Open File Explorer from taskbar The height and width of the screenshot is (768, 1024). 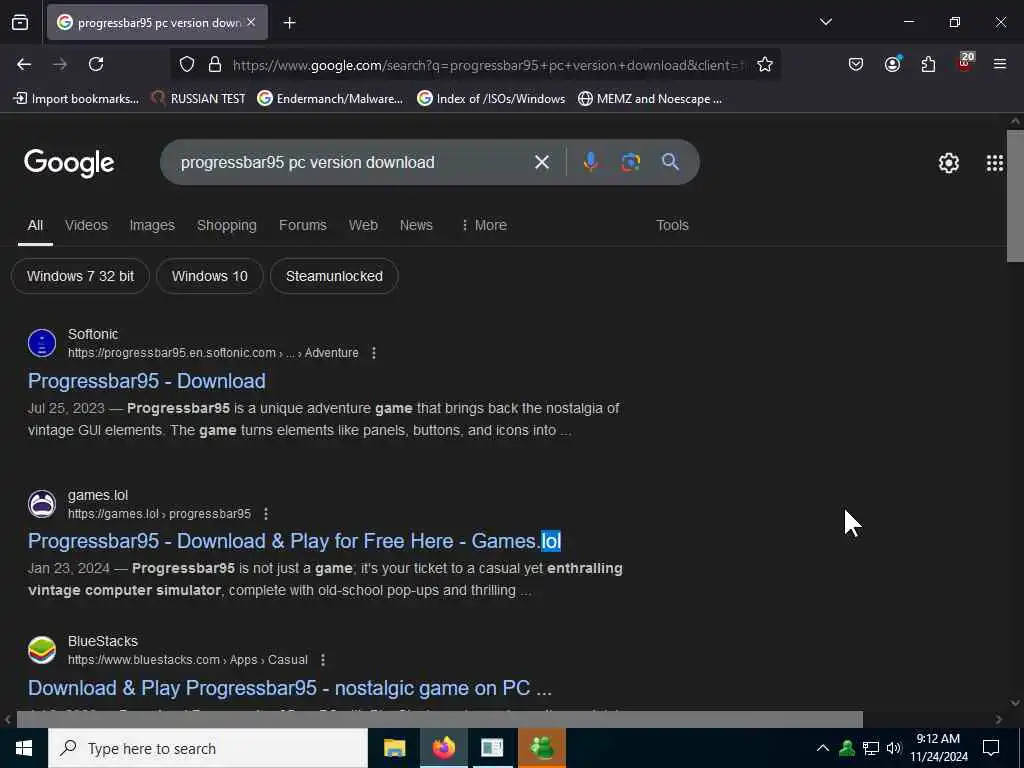click(394, 748)
